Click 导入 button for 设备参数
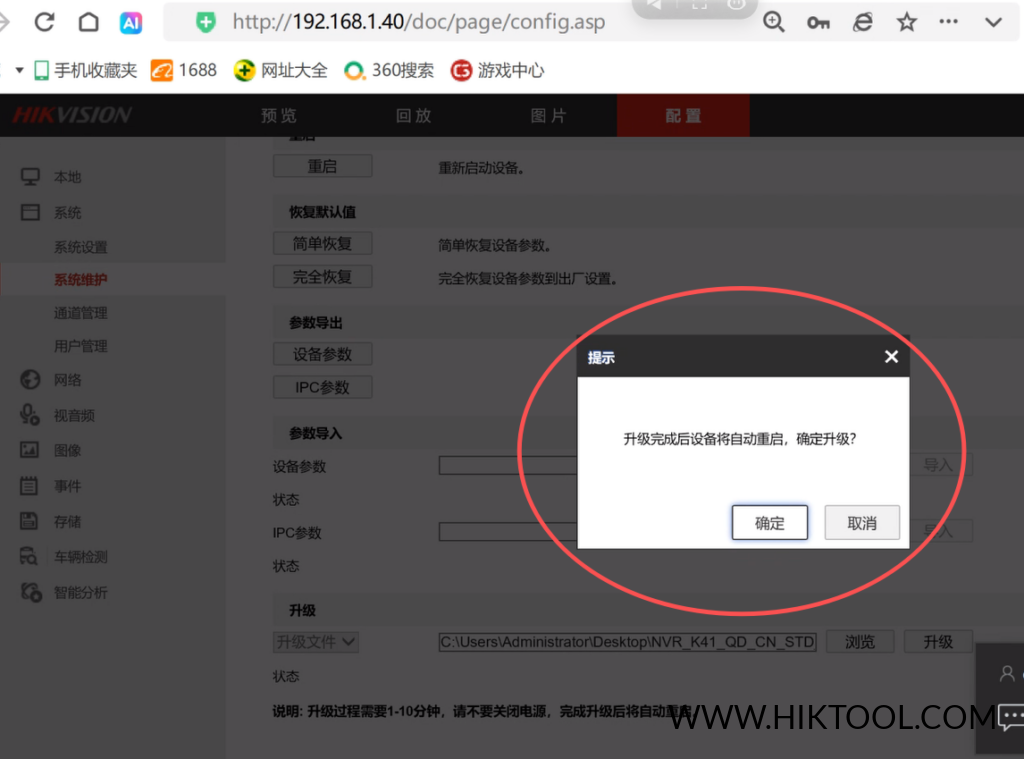 pos(941,465)
